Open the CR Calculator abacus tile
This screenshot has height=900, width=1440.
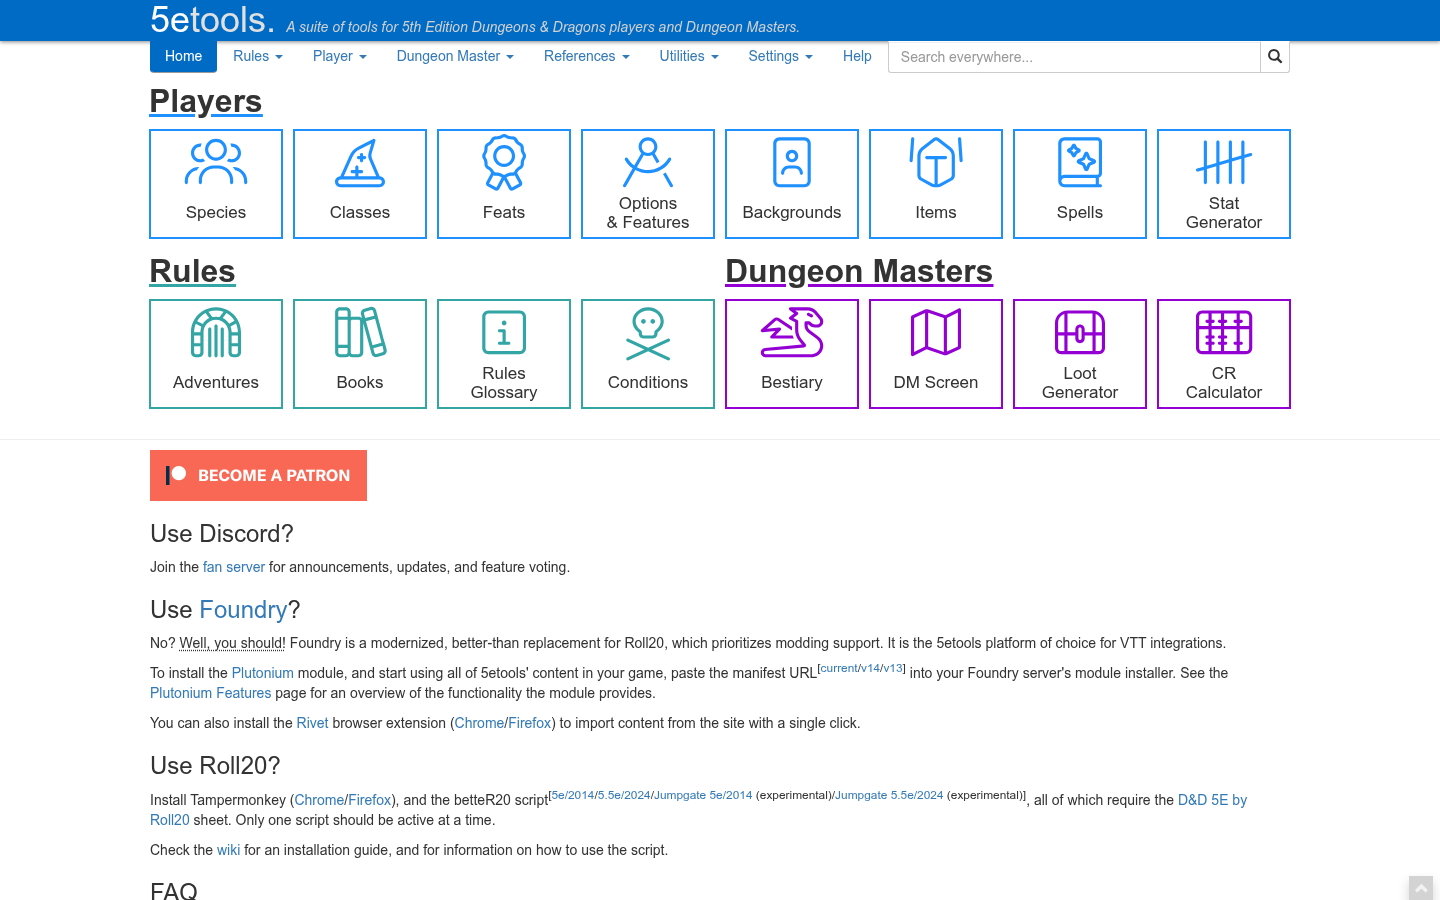(x=1224, y=354)
